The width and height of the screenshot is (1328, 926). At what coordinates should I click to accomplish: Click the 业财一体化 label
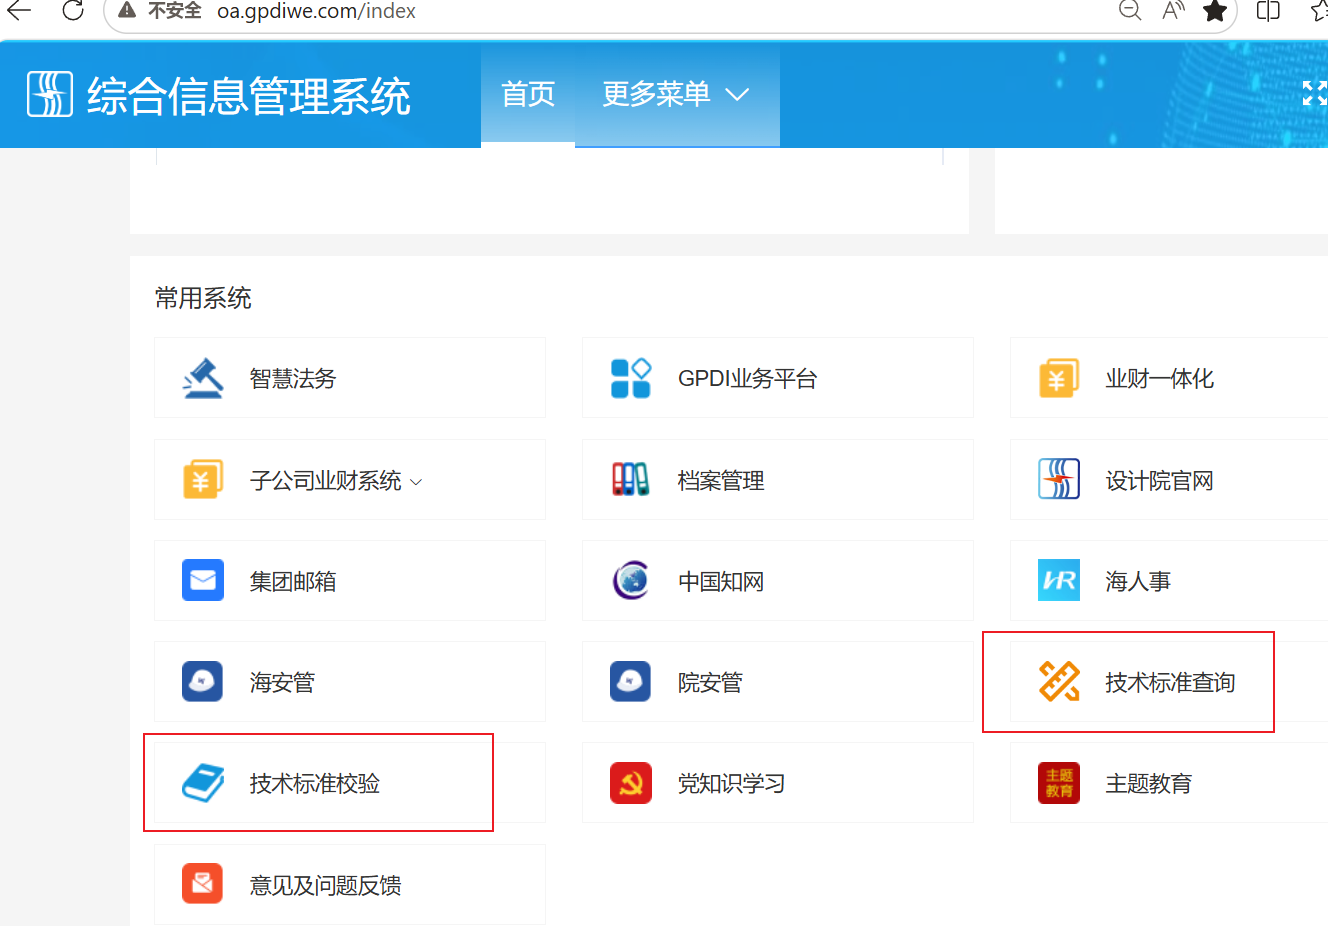pos(1159,379)
